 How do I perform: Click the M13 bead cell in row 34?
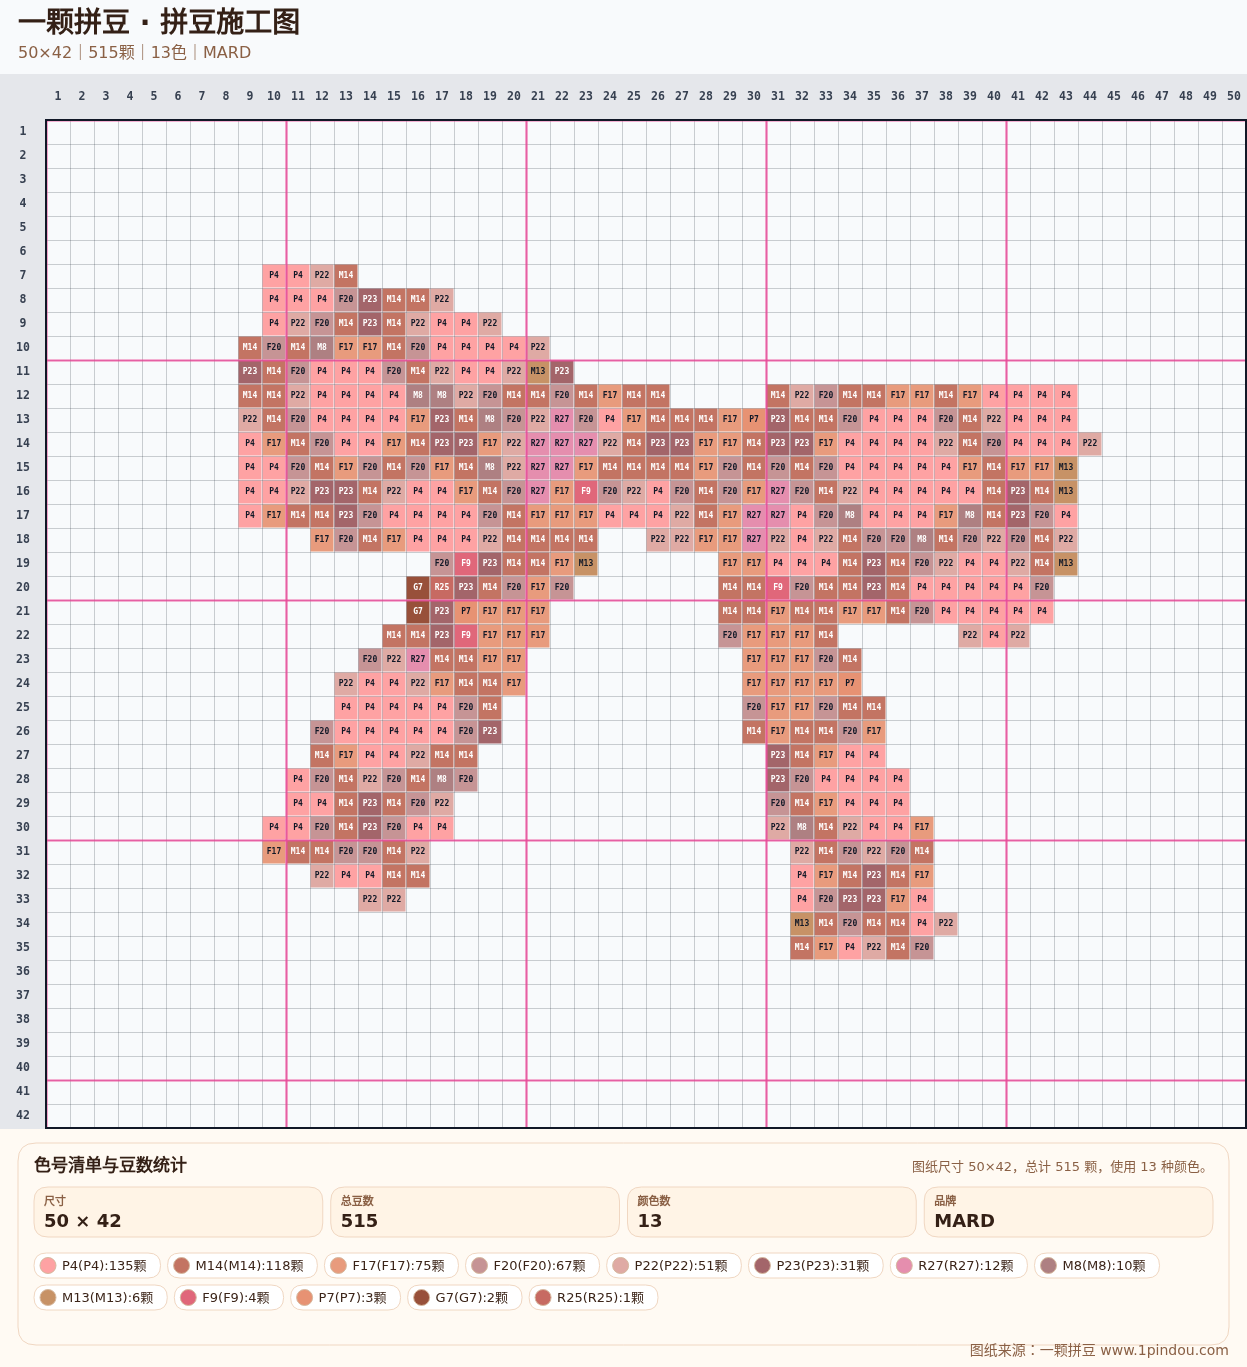(802, 923)
